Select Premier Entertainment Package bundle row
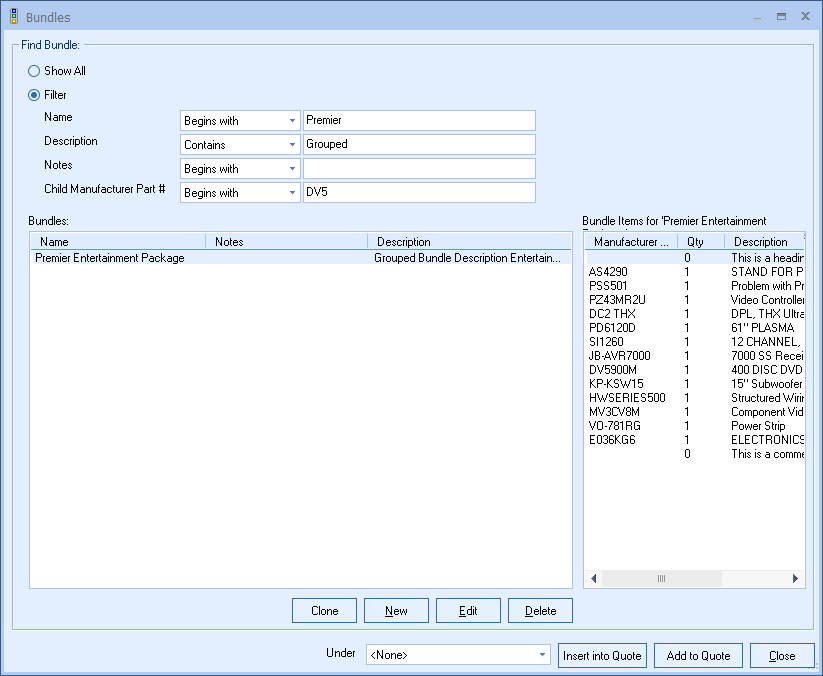The image size is (823, 676). [x=110, y=258]
